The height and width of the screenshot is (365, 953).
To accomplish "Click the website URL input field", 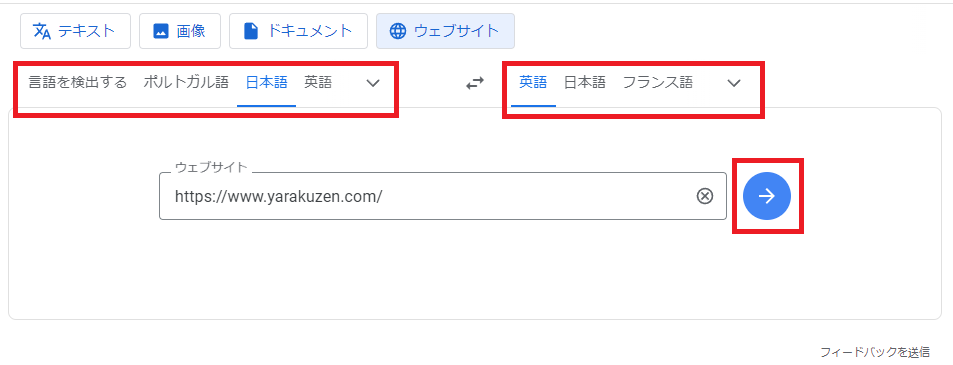I will tap(425, 196).
